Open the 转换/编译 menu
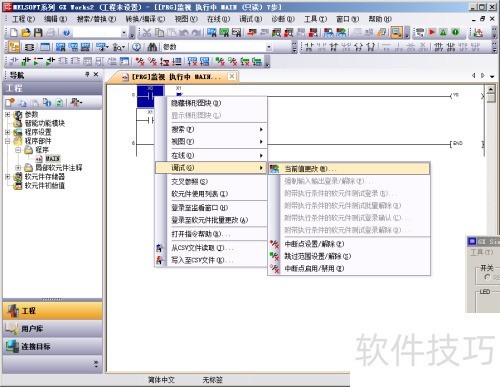The width and height of the screenshot is (500, 387). coord(145,19)
